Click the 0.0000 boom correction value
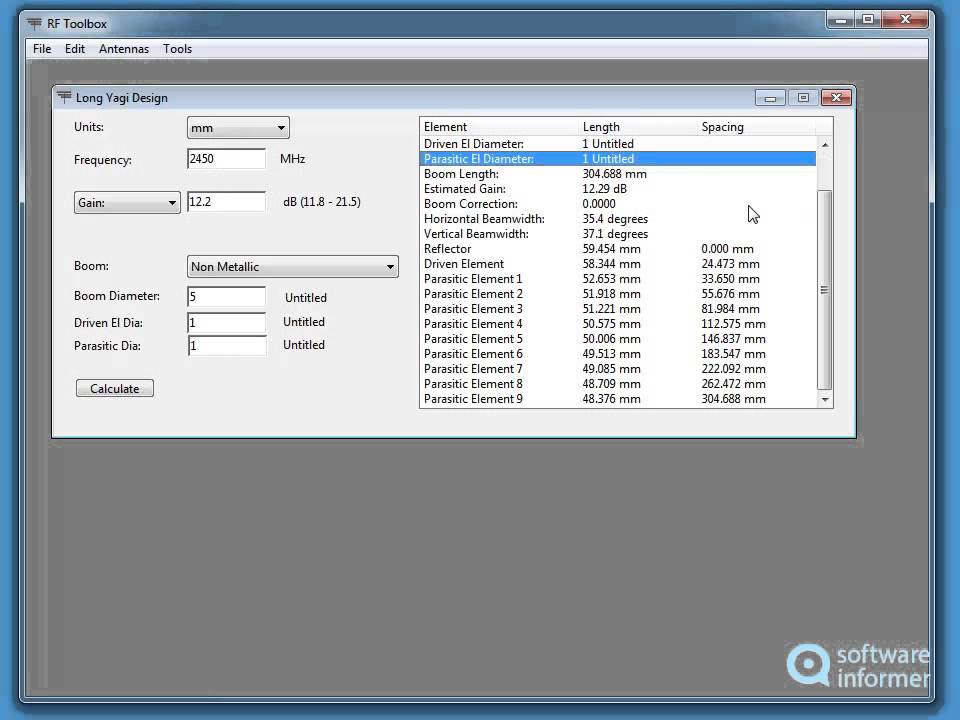Image resolution: width=960 pixels, height=720 pixels. (599, 204)
